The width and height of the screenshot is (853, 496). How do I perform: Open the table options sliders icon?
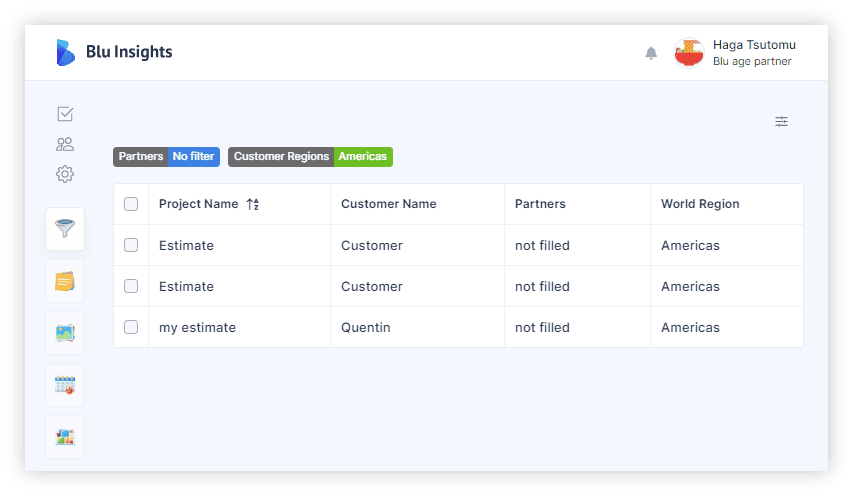click(x=781, y=121)
